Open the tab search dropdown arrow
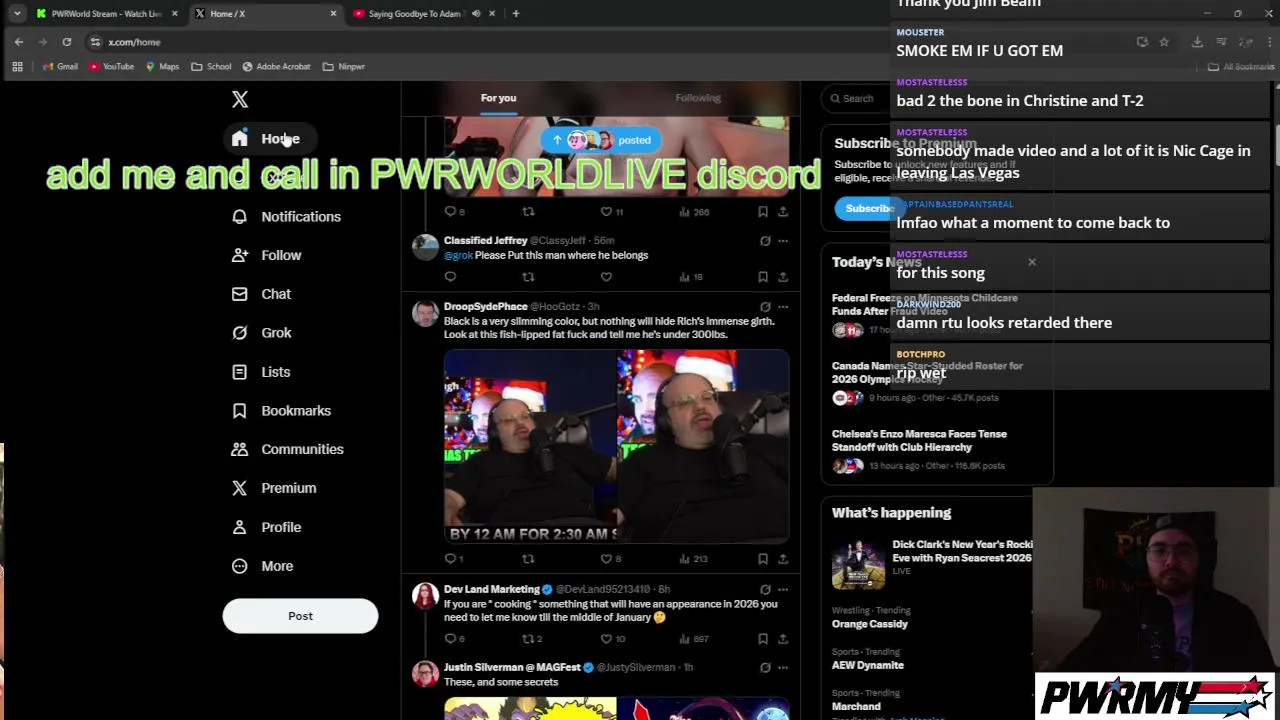 pos(17,14)
